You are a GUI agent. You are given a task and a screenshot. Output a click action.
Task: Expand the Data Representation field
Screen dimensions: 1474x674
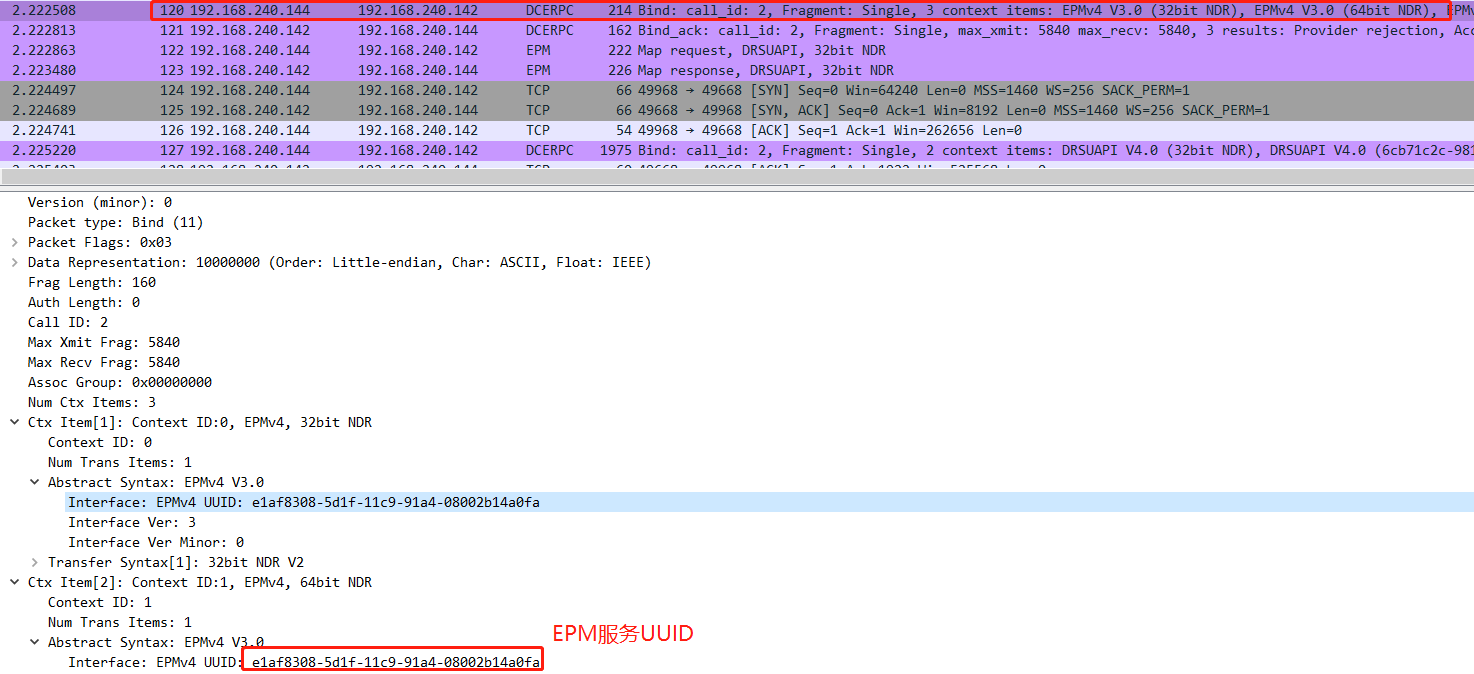click(14, 262)
